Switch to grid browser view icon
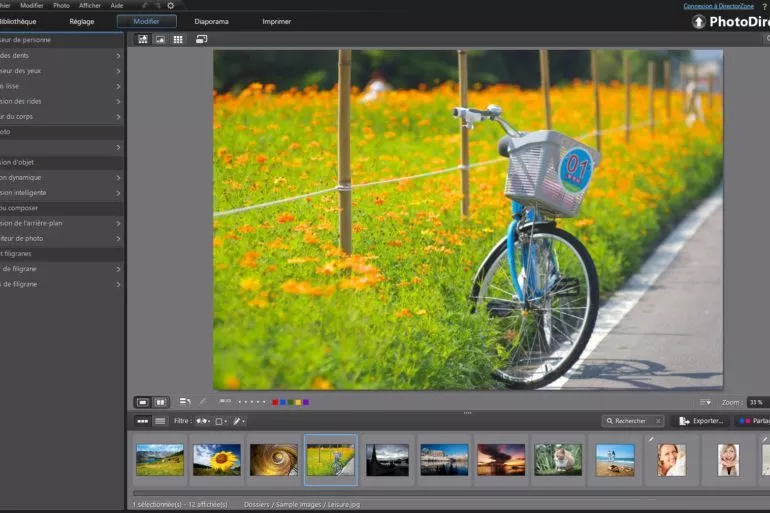Image resolution: width=770 pixels, height=513 pixels. pyautogui.click(x=178, y=39)
